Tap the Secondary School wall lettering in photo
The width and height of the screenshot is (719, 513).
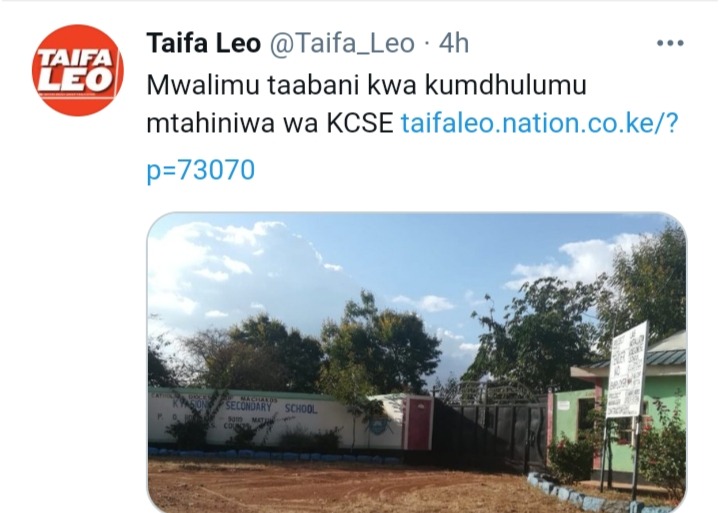pyautogui.click(x=271, y=406)
